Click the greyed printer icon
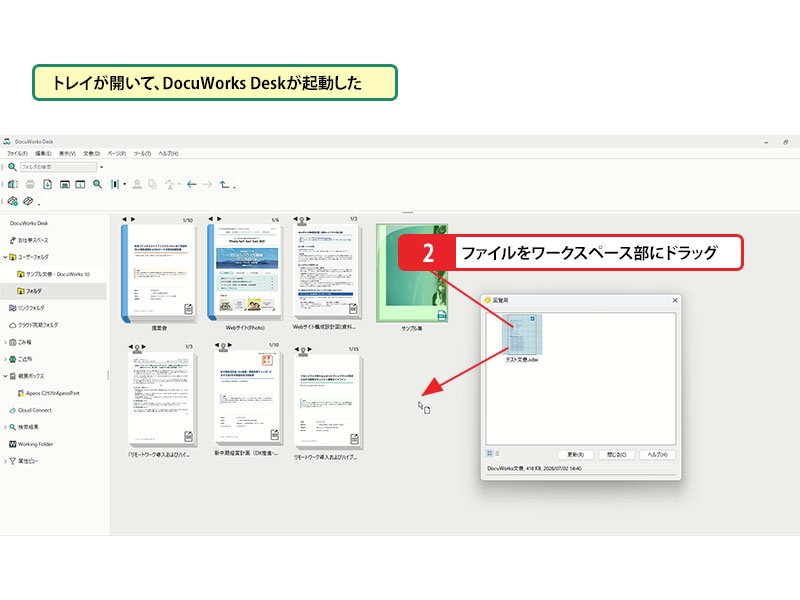Viewport: 800px width, 600px height. pyautogui.click(x=30, y=184)
